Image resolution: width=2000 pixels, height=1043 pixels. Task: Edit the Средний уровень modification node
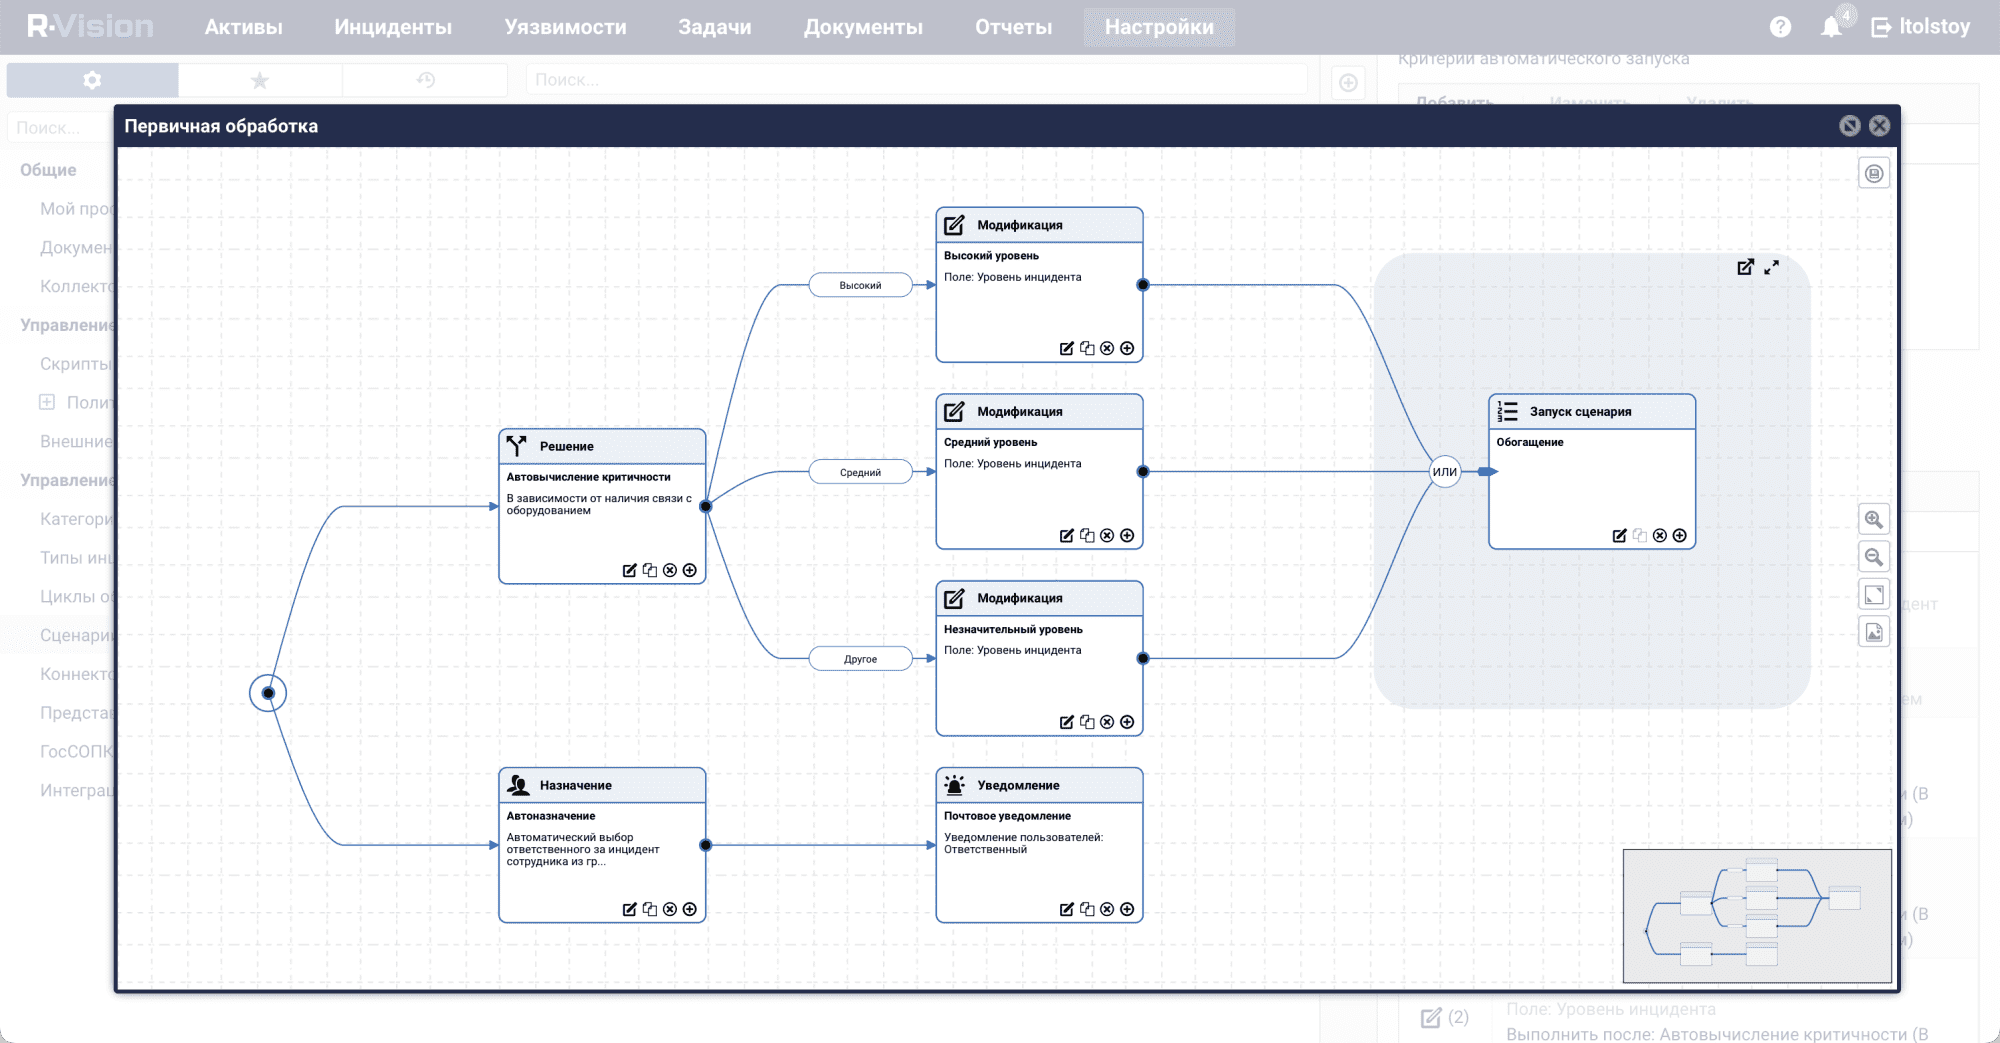[1066, 535]
